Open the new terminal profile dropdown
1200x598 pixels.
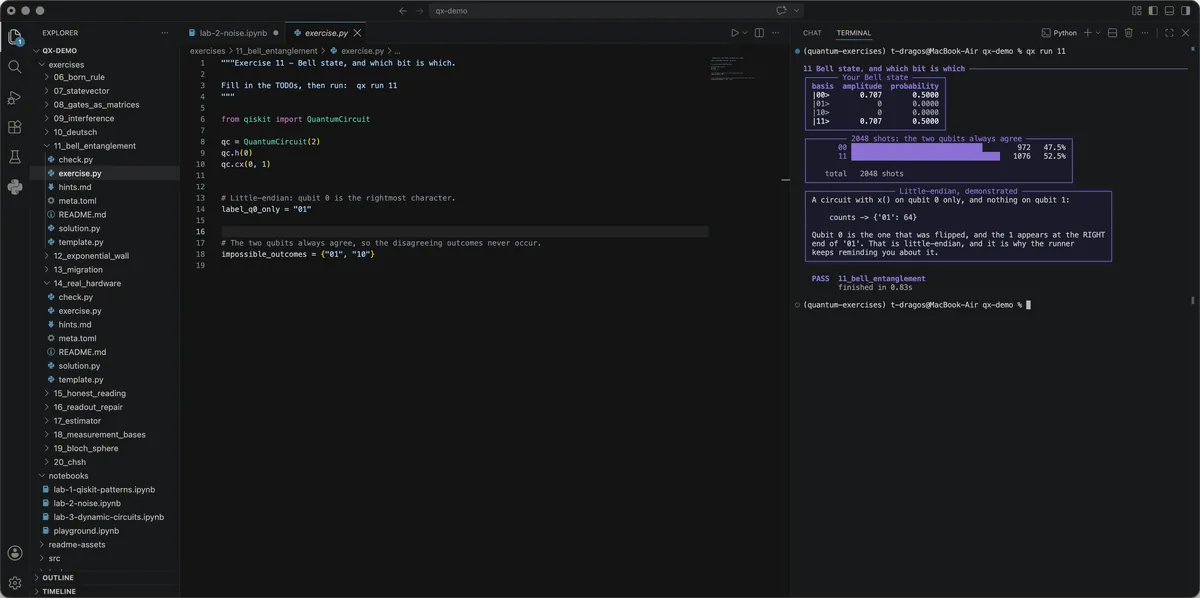click(x=1098, y=33)
